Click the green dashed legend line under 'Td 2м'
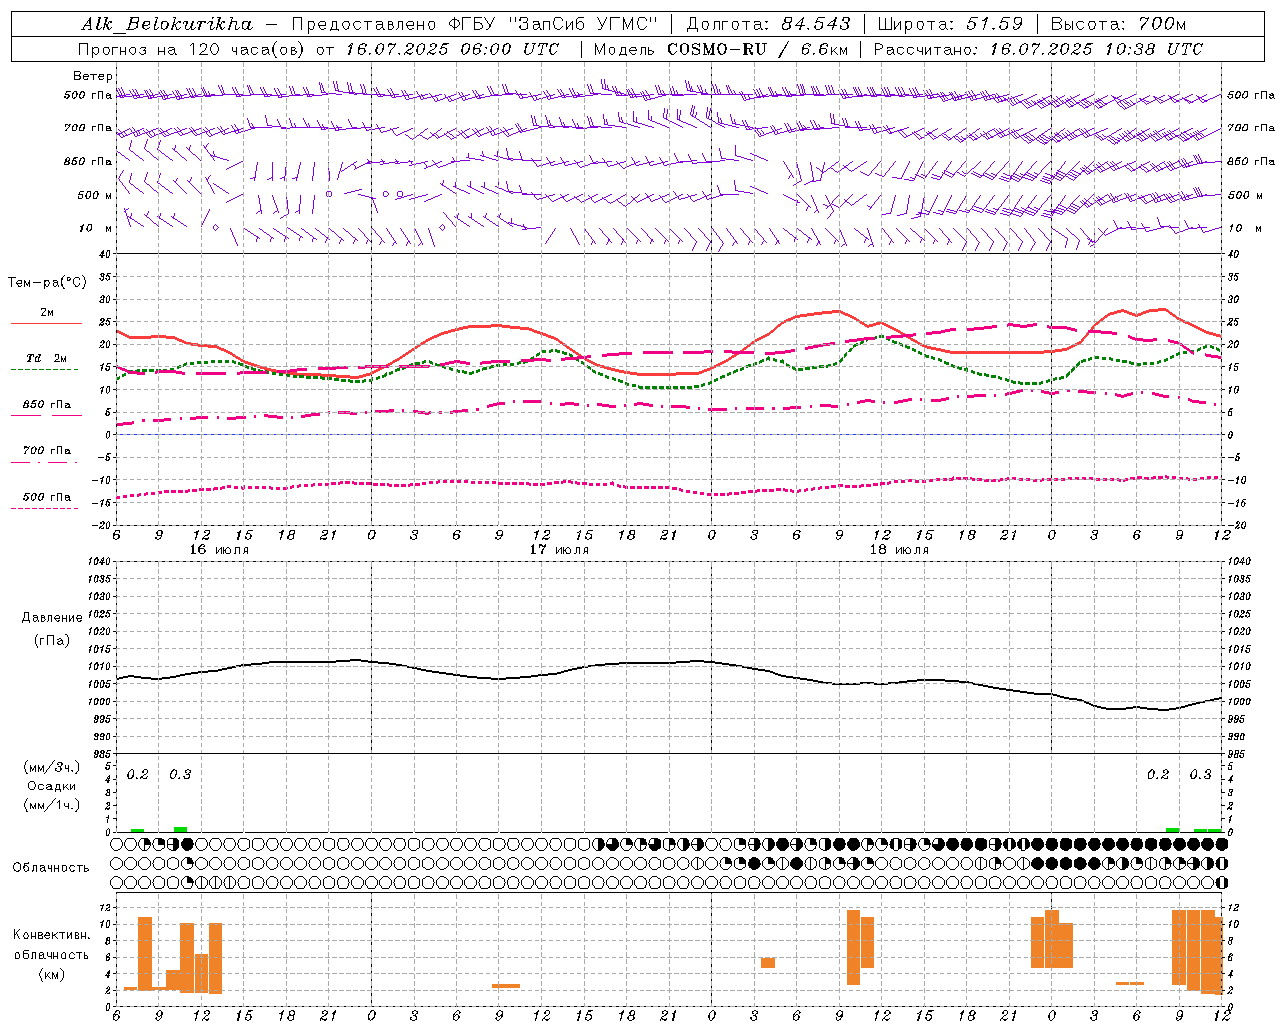Viewport: 1280px width, 1024px height. click(45, 370)
